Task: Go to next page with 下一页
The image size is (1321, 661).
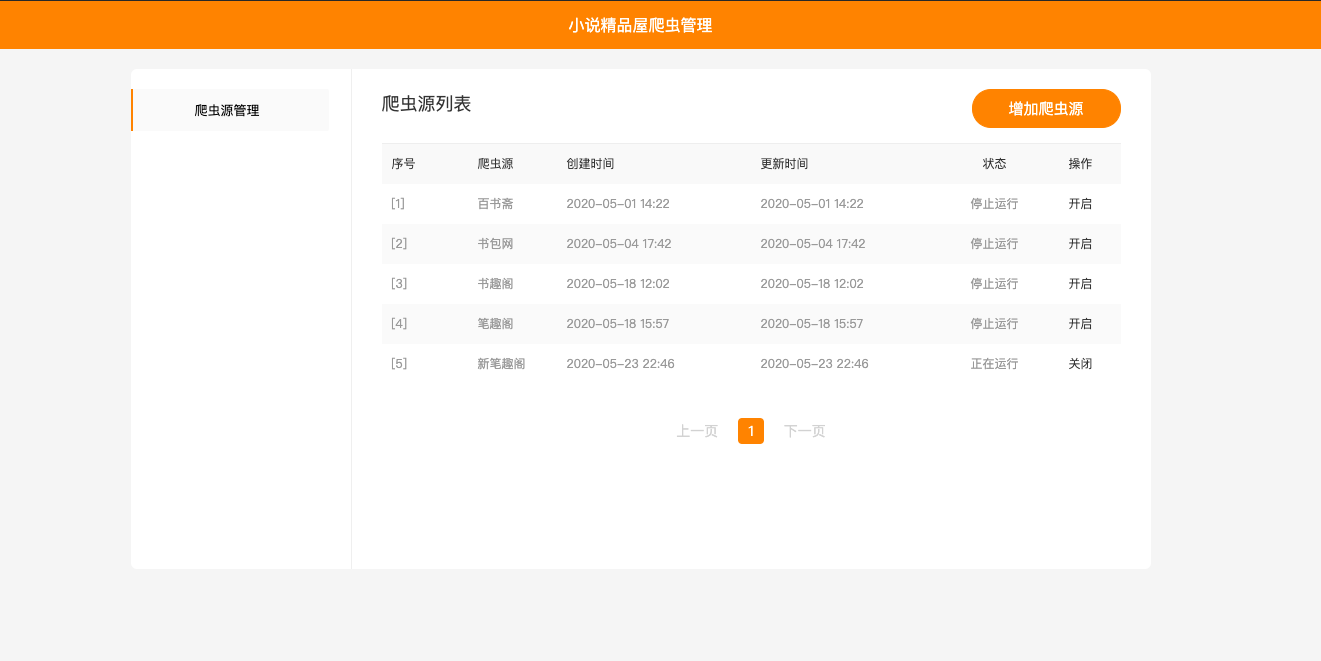Action: pos(804,431)
